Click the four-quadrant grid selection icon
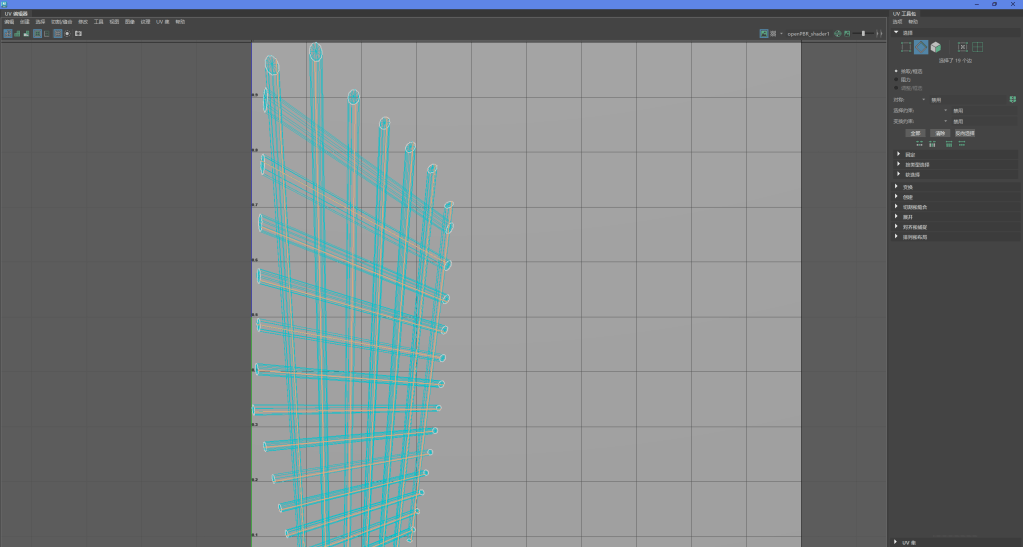1023x547 pixels. click(977, 47)
